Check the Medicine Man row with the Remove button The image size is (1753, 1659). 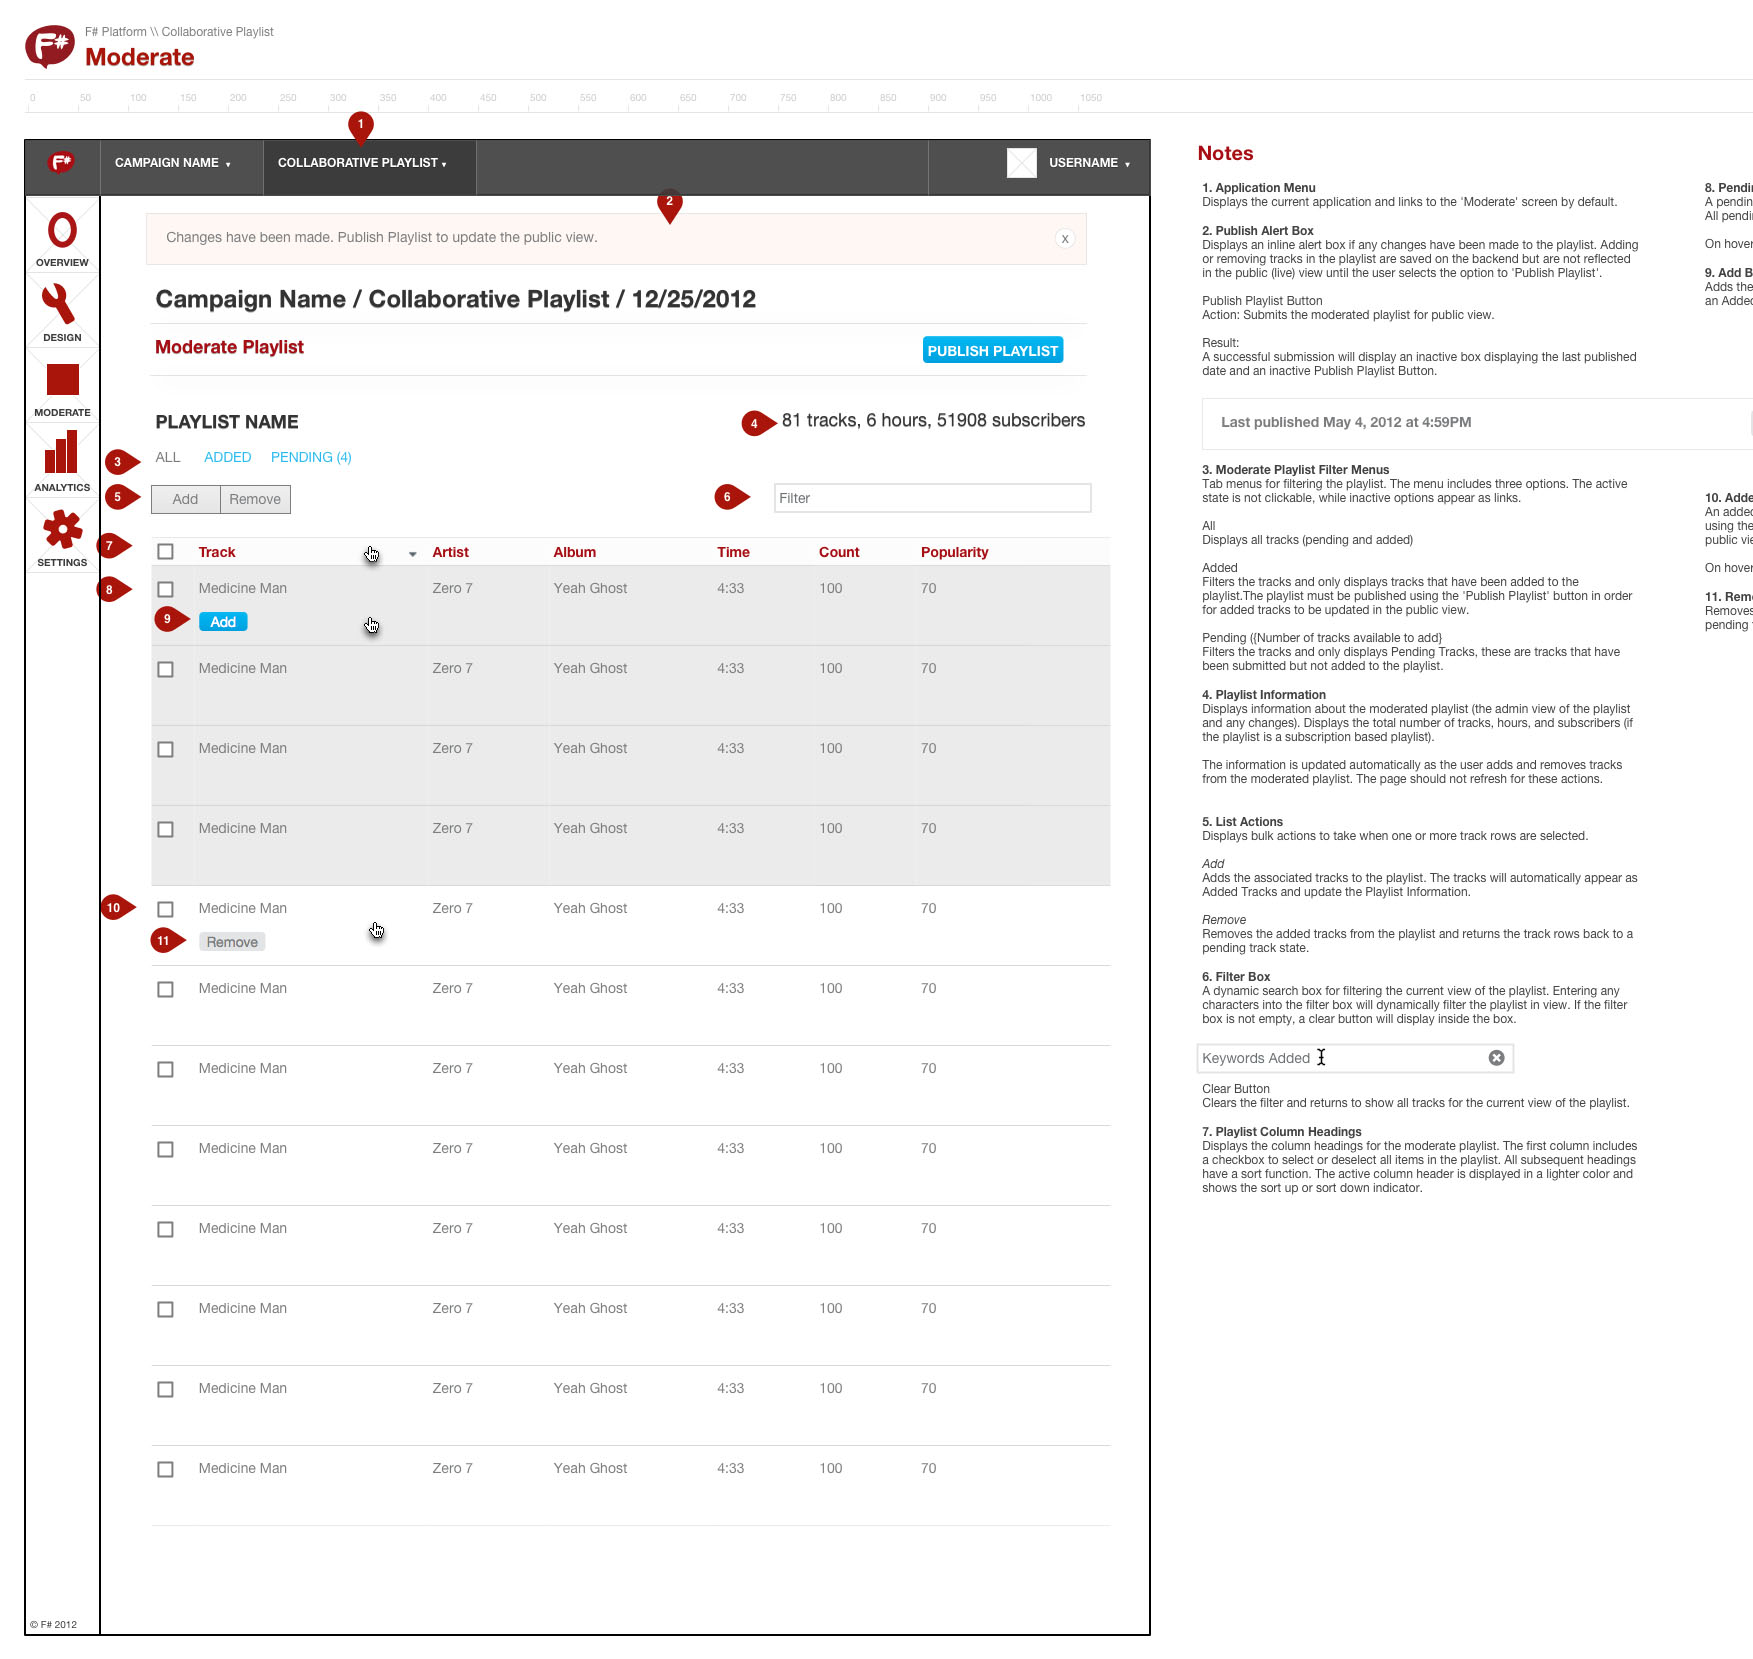tap(166, 909)
